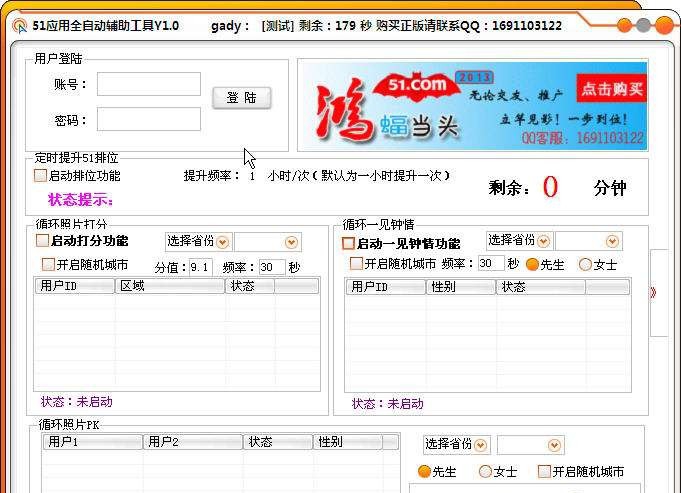Select 女士 radio in photo PK section
The height and width of the screenshot is (493, 681).
pyautogui.click(x=485, y=471)
